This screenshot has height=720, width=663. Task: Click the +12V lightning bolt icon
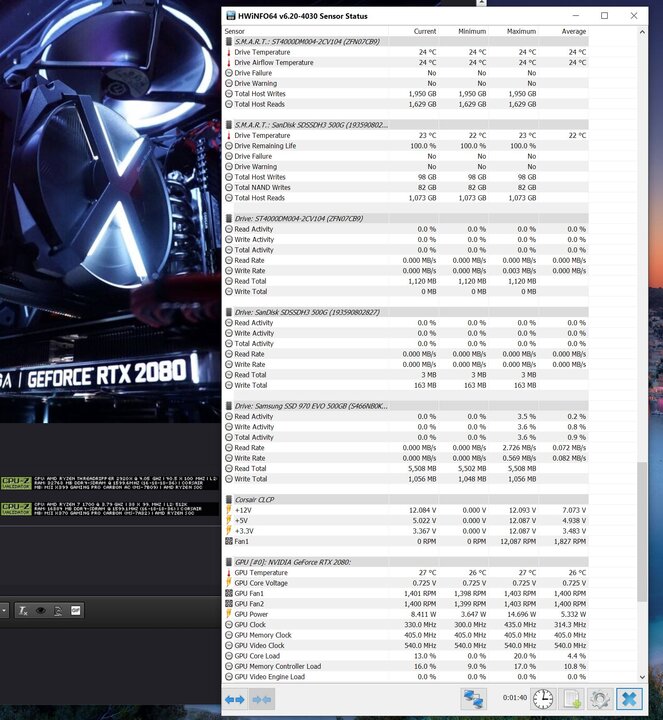tap(229, 510)
